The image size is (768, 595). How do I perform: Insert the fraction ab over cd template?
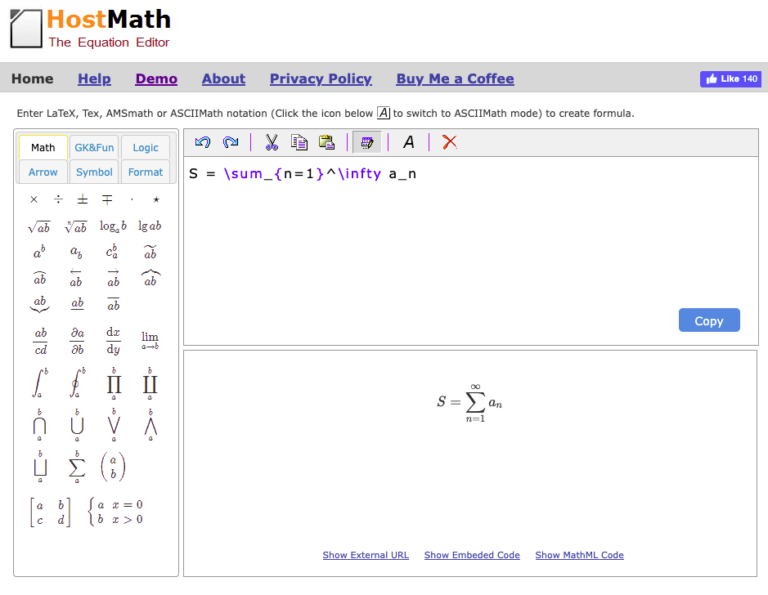[41, 341]
